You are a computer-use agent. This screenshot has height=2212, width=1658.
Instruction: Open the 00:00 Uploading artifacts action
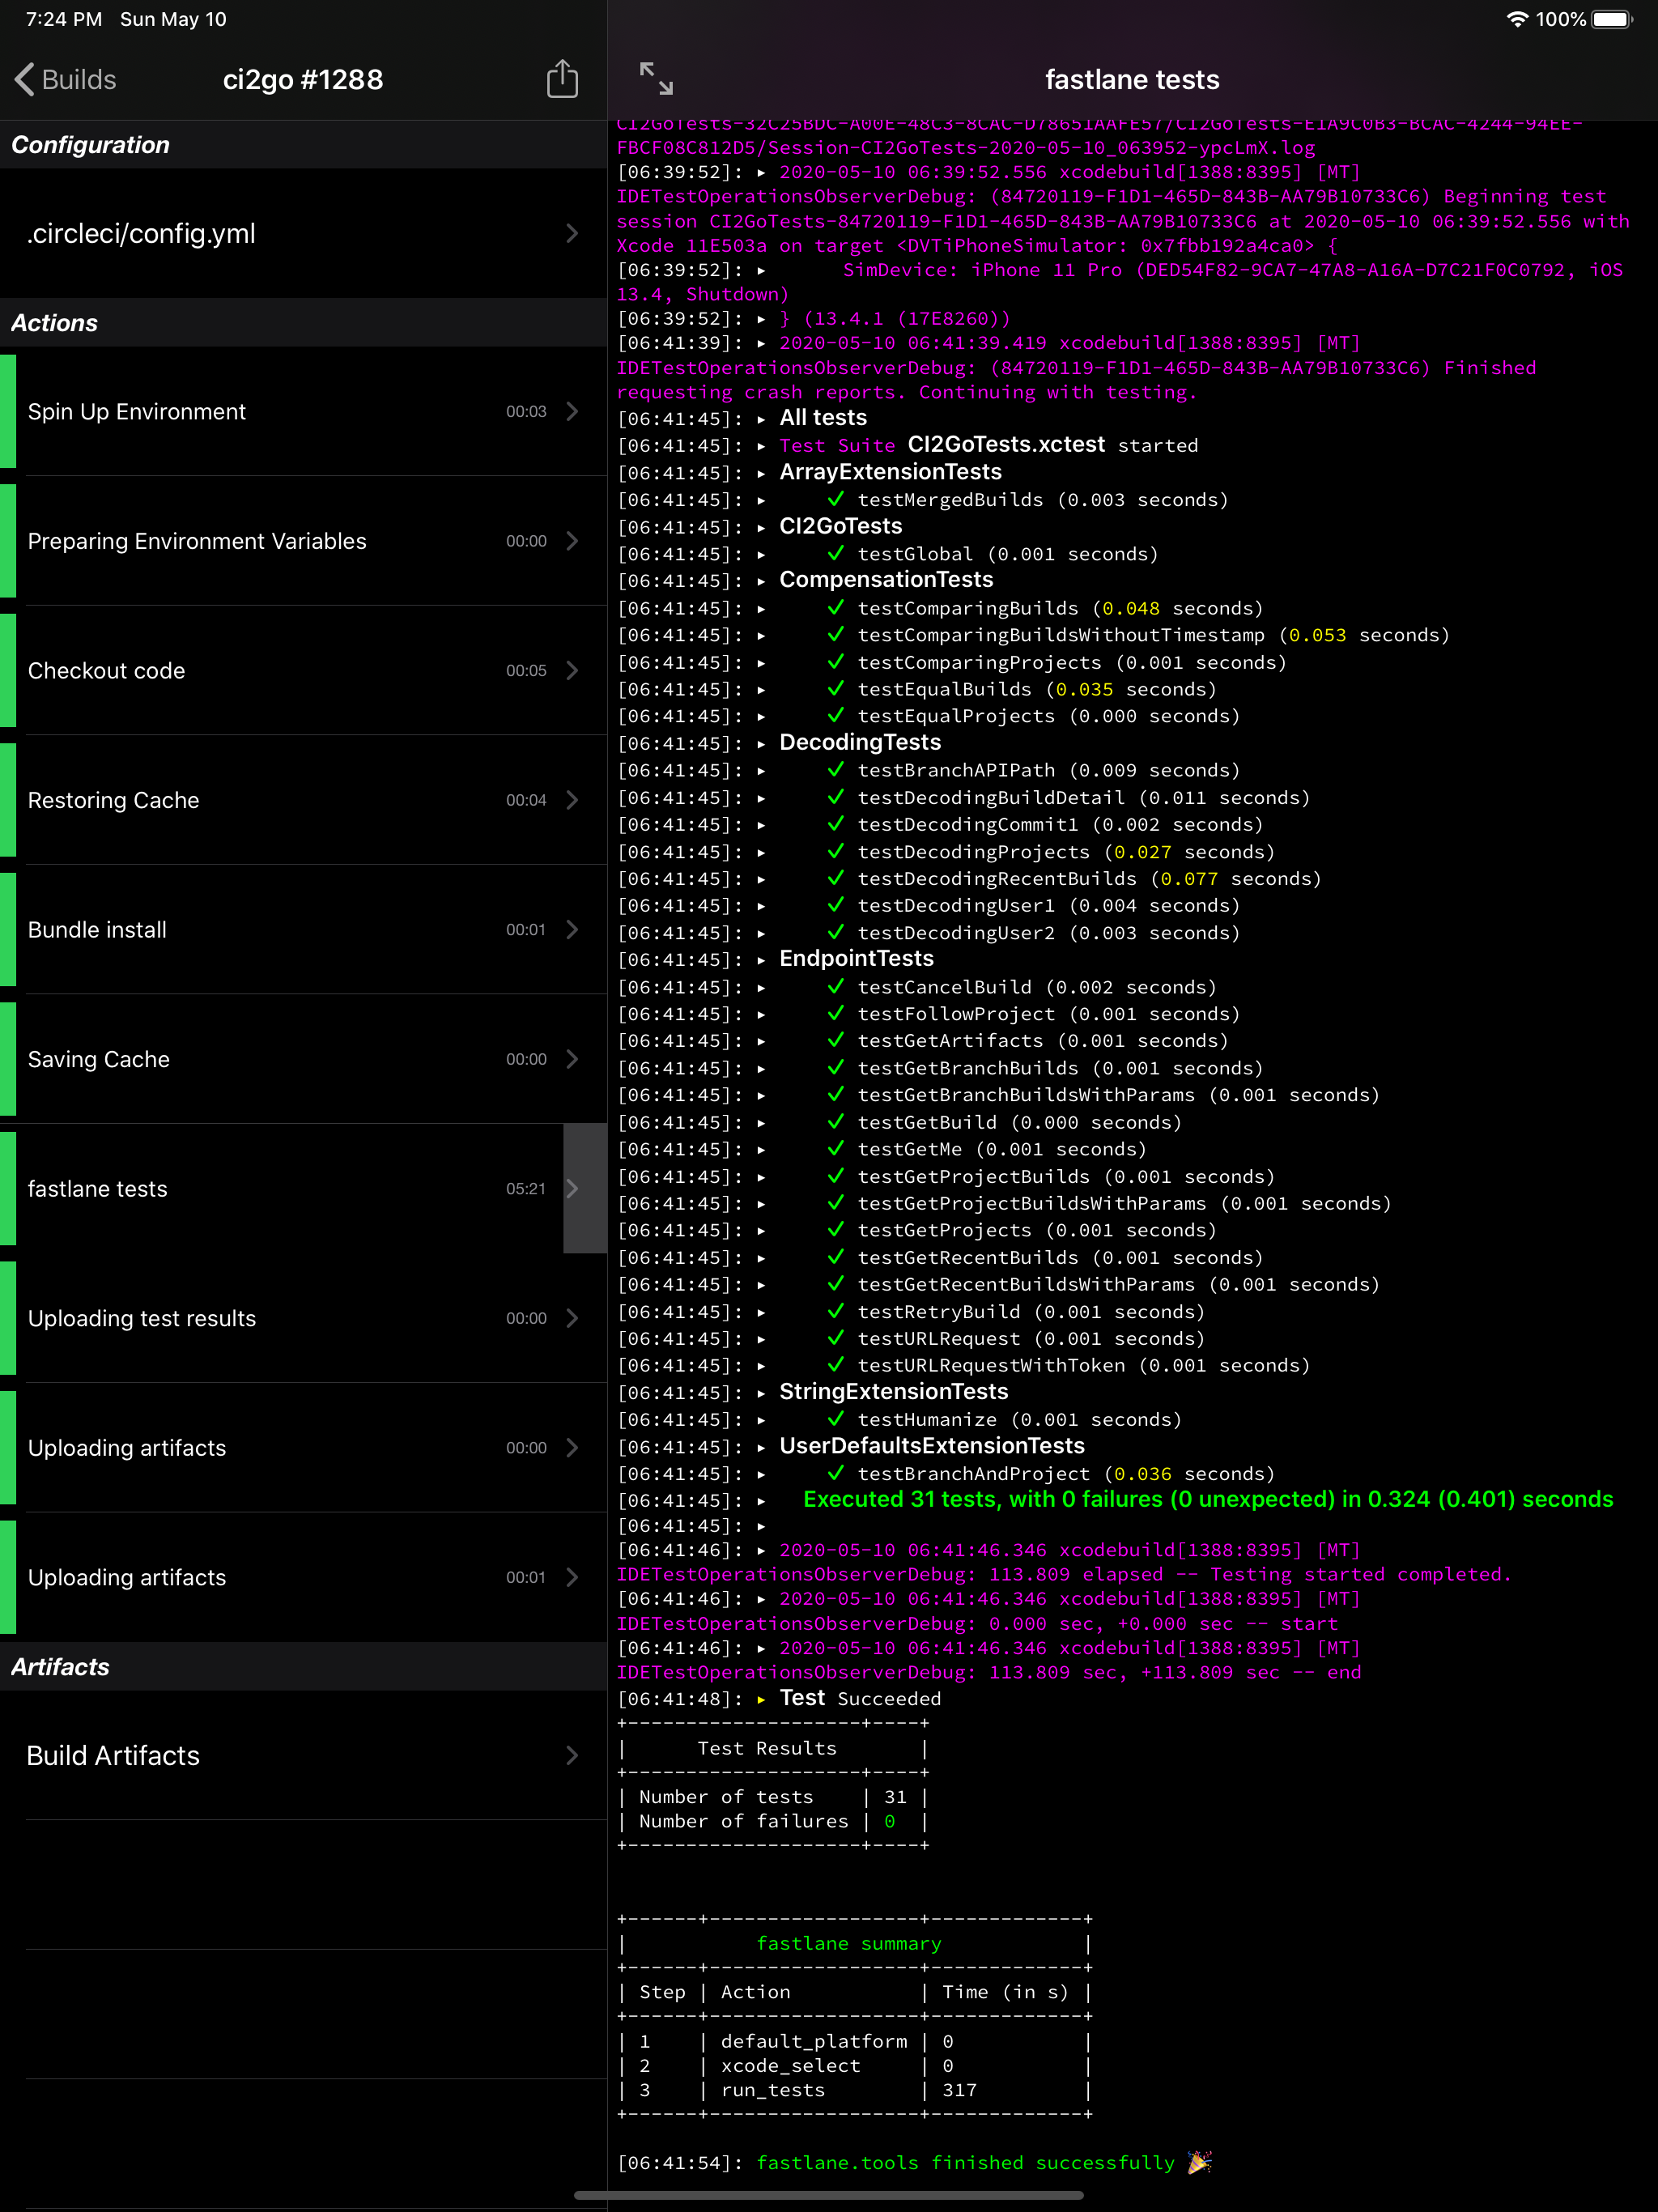pos(303,1447)
